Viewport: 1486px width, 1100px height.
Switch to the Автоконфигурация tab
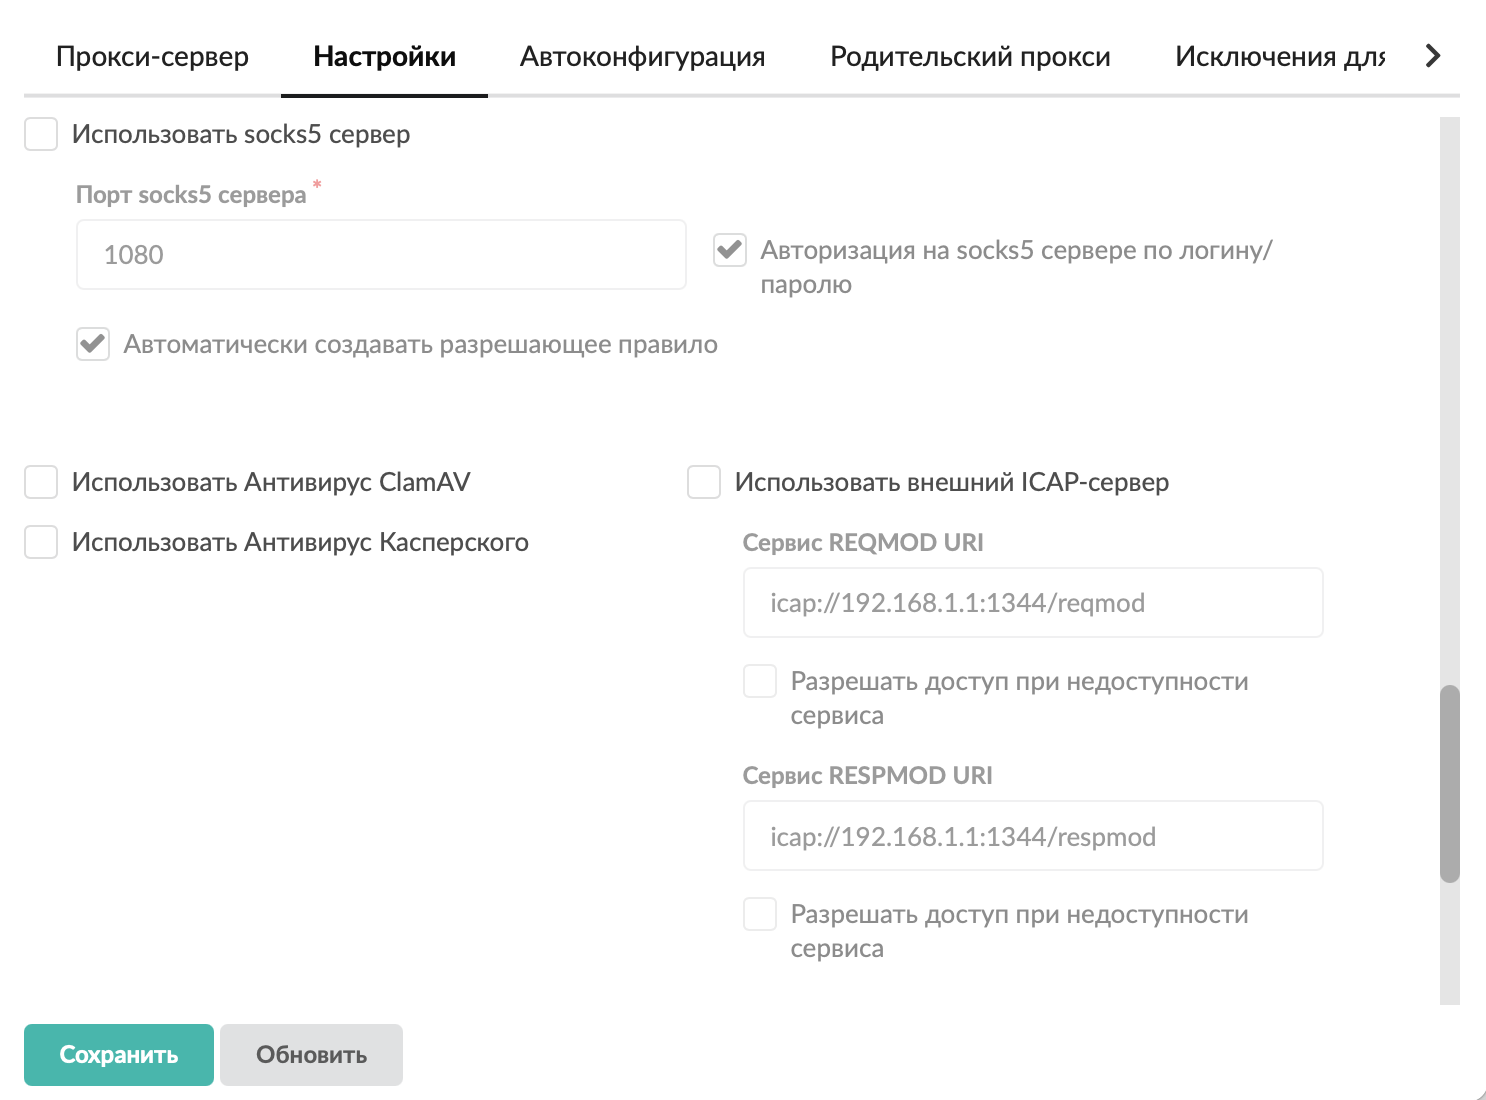point(643,57)
